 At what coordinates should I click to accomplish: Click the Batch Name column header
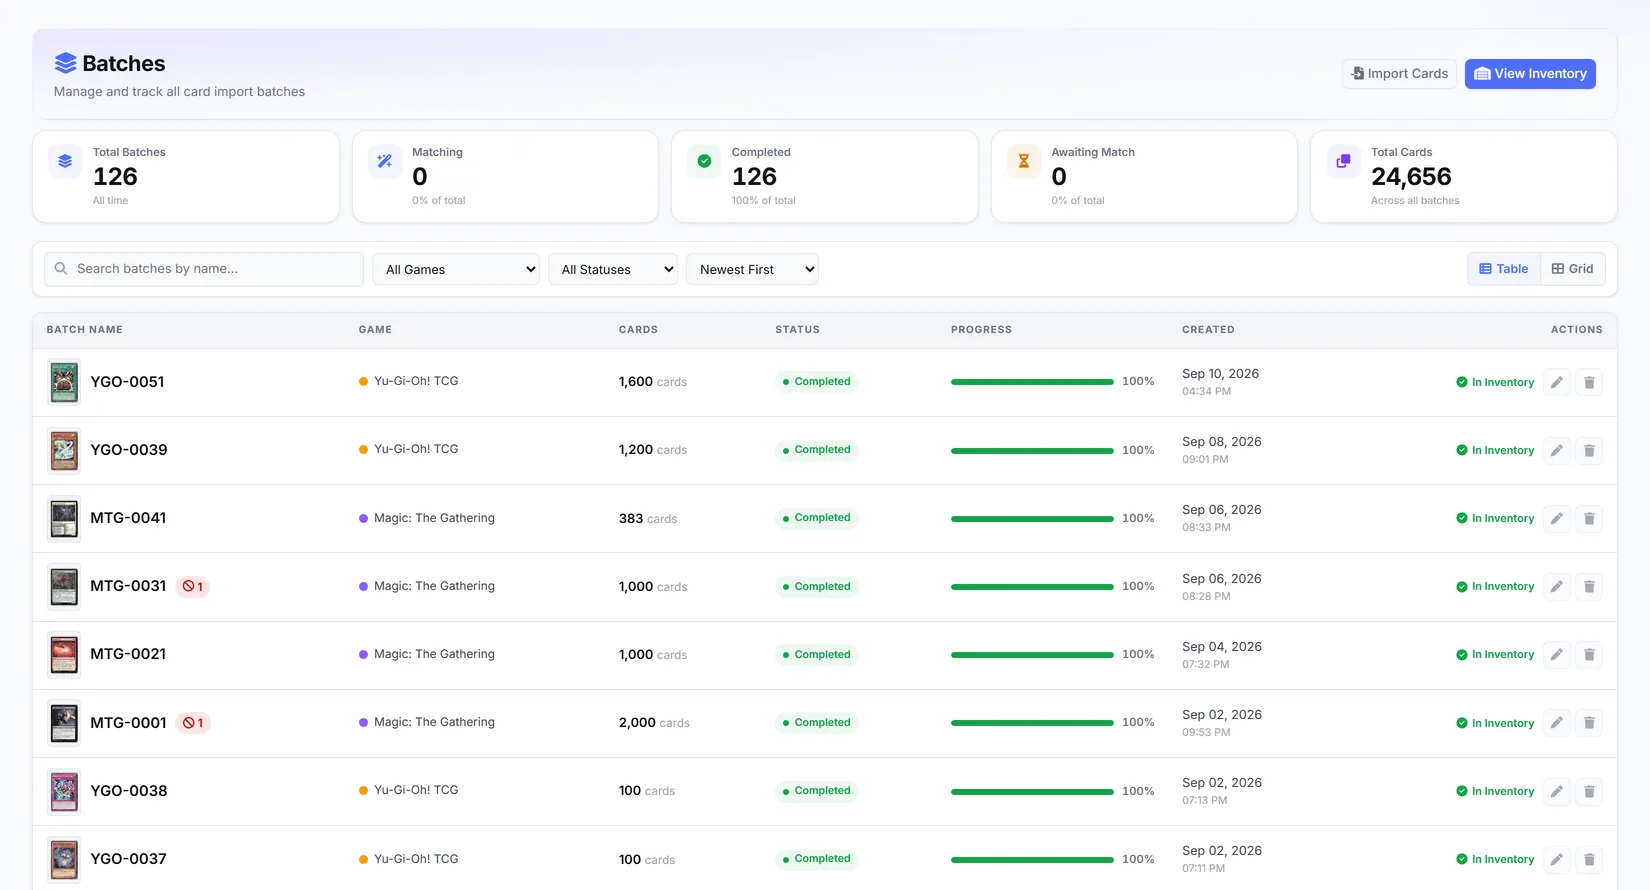85,330
